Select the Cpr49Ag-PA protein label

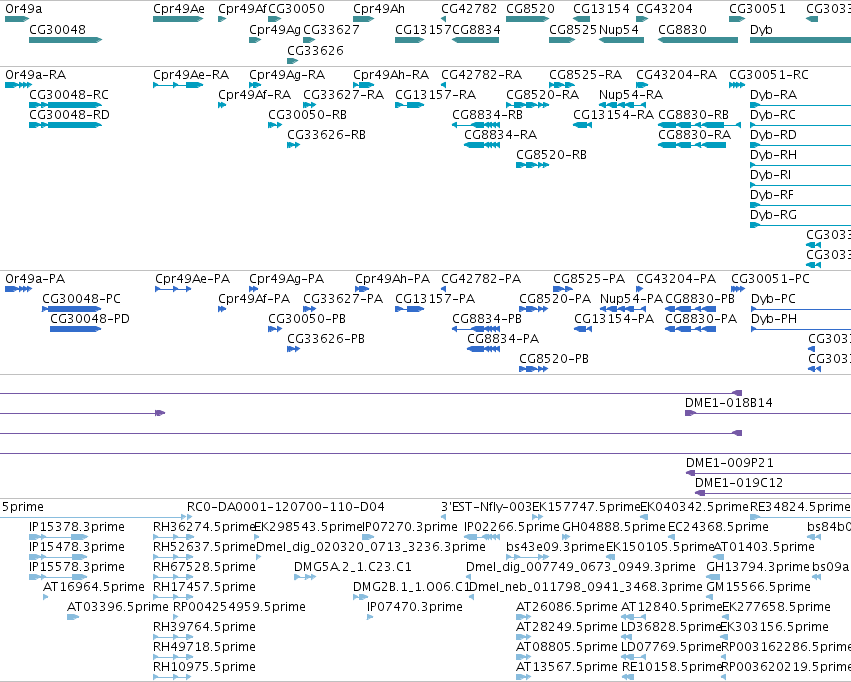pos(287,279)
